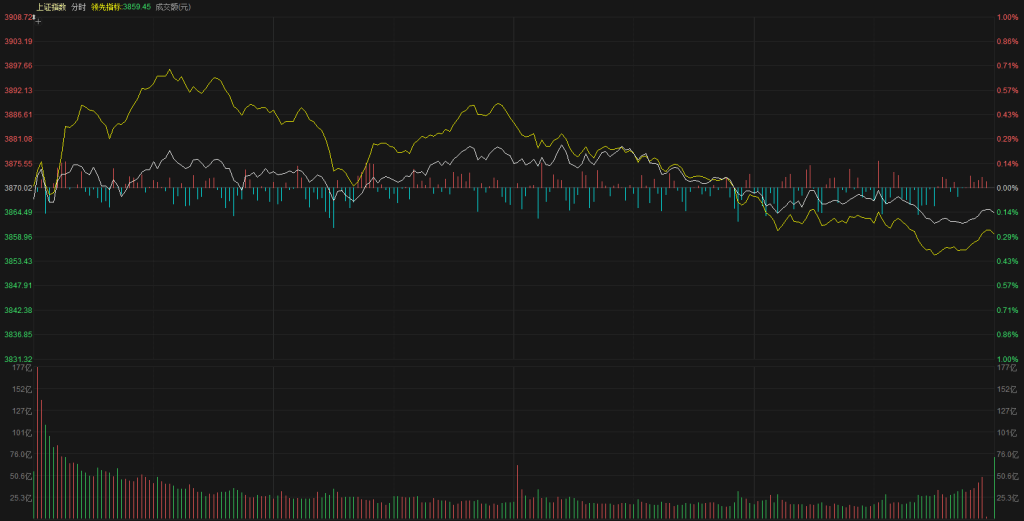1024x521 pixels.
Task: Click the yellow line's lowest point
Action: tap(936, 255)
